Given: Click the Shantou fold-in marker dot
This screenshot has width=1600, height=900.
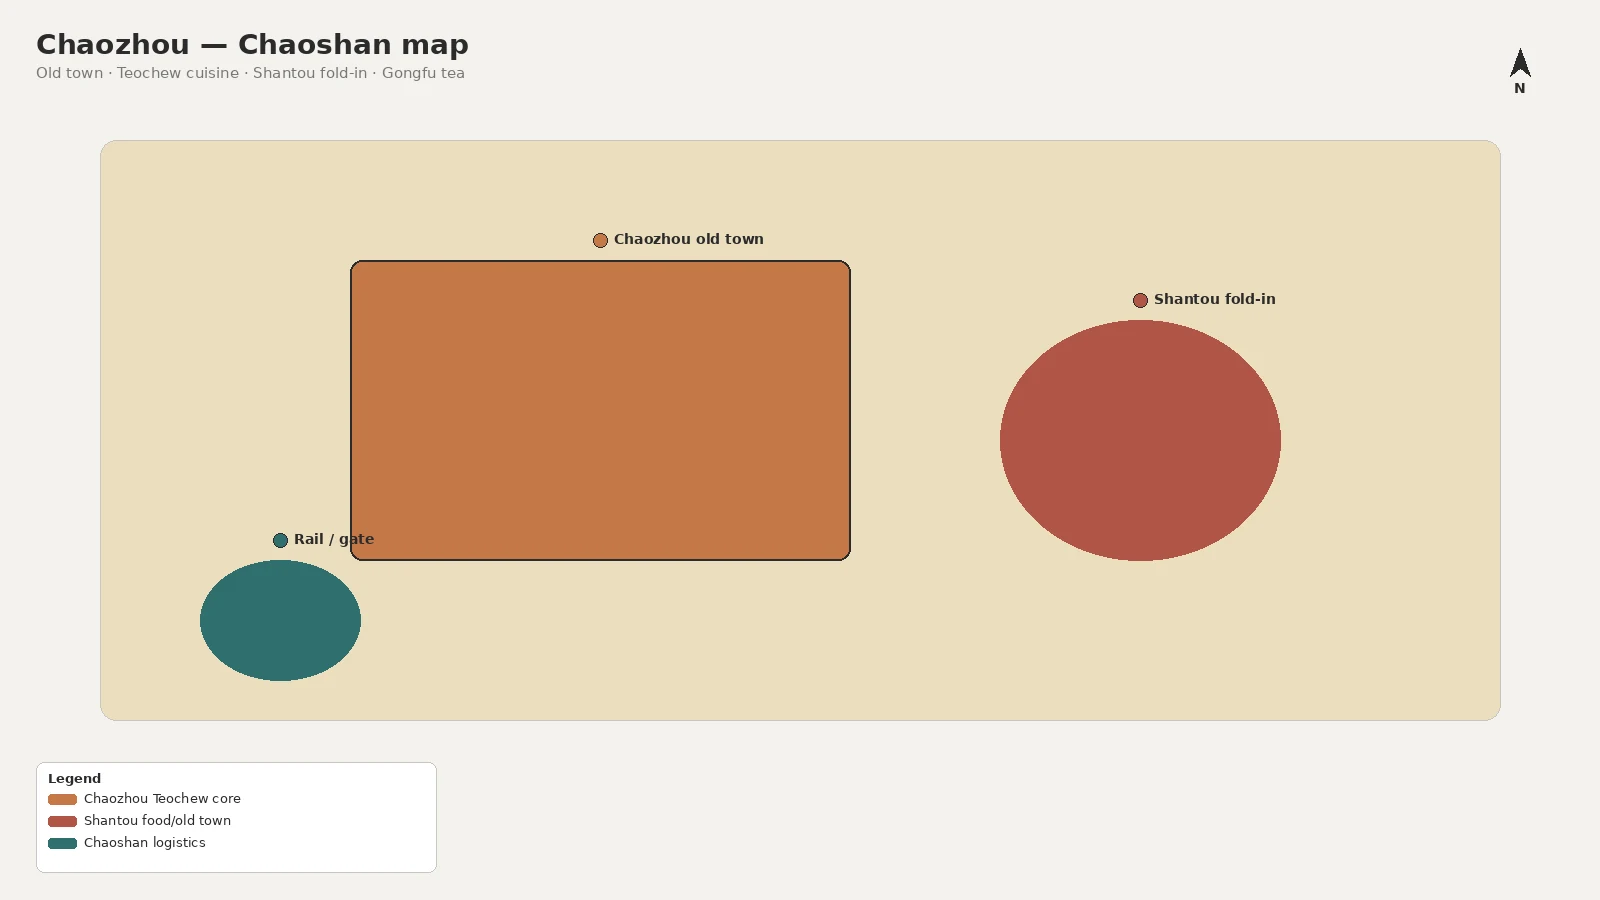Looking at the screenshot, I should click(1140, 300).
